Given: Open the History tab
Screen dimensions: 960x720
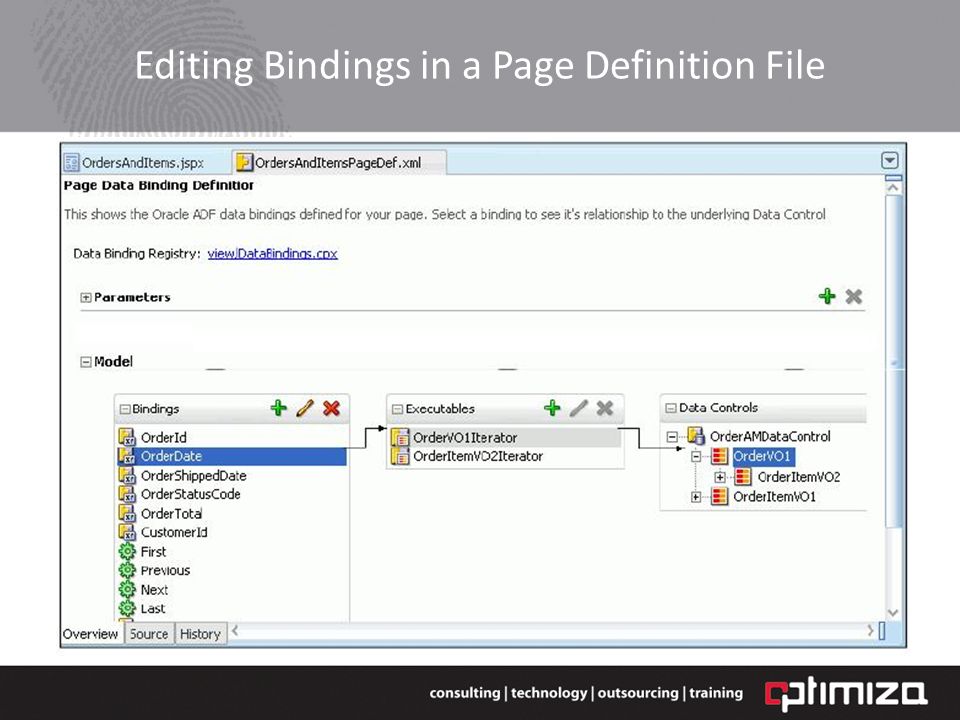Looking at the screenshot, I should click(x=200, y=634).
